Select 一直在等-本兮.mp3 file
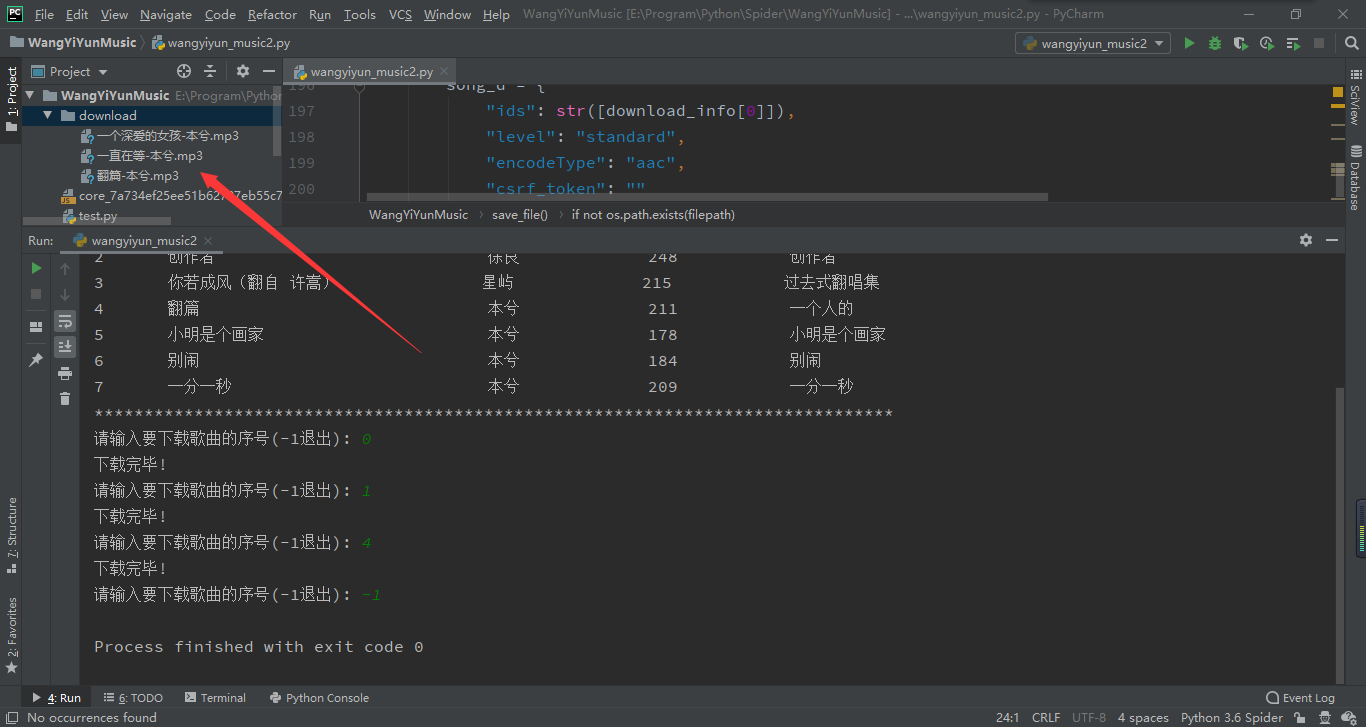The height and width of the screenshot is (727, 1366). pyautogui.click(x=150, y=155)
